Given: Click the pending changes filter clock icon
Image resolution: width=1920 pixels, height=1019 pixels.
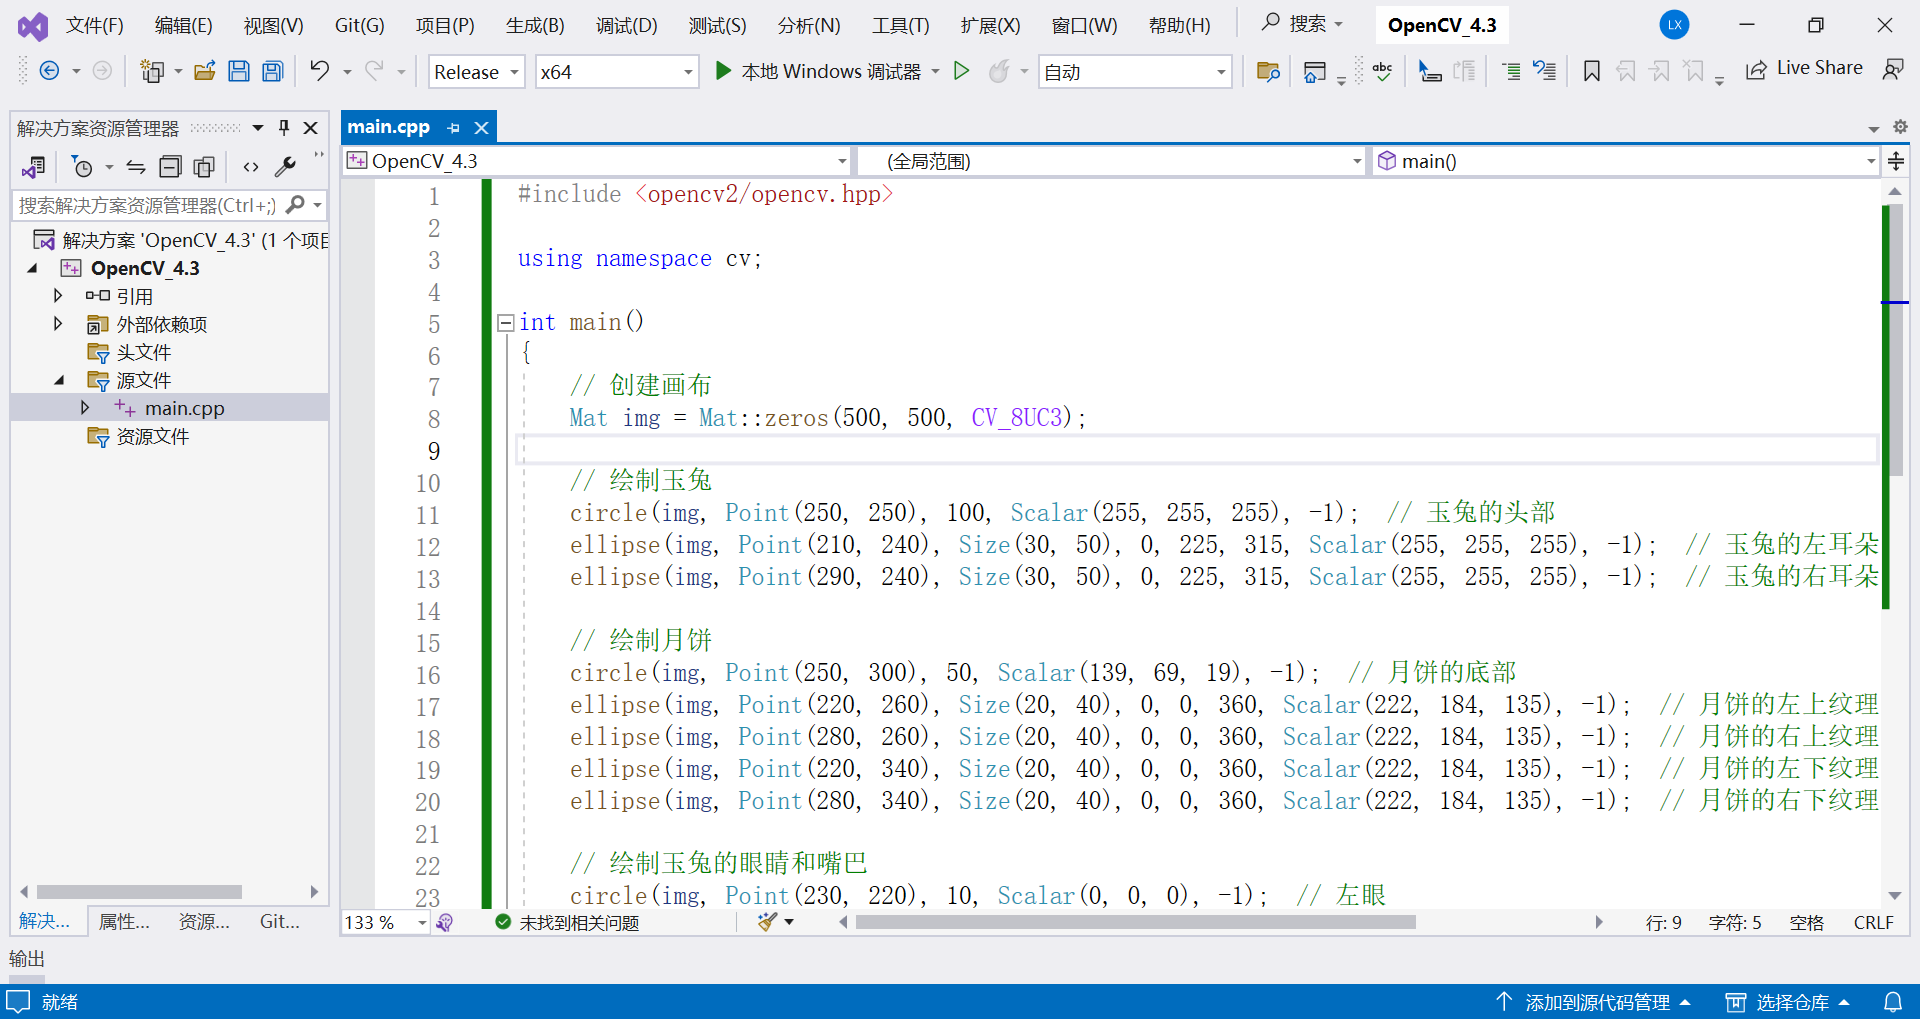Looking at the screenshot, I should (82, 167).
